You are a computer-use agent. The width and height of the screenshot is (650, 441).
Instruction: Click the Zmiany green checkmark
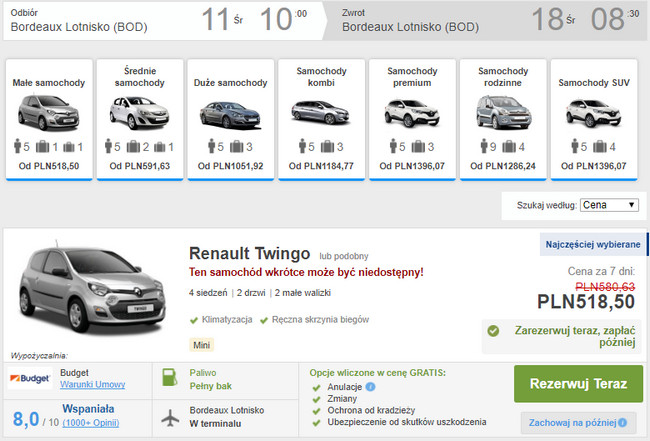click(317, 399)
